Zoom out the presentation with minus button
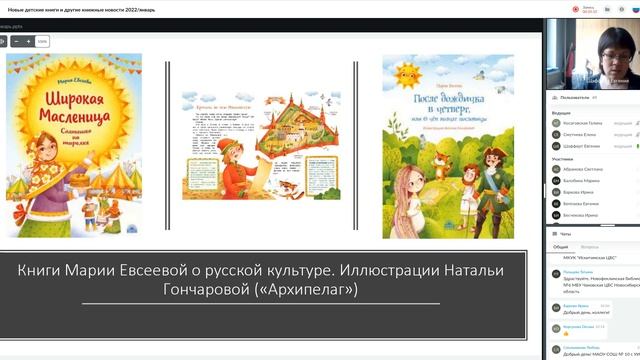Image resolution: width=640 pixels, height=360 pixels. click(x=16, y=41)
